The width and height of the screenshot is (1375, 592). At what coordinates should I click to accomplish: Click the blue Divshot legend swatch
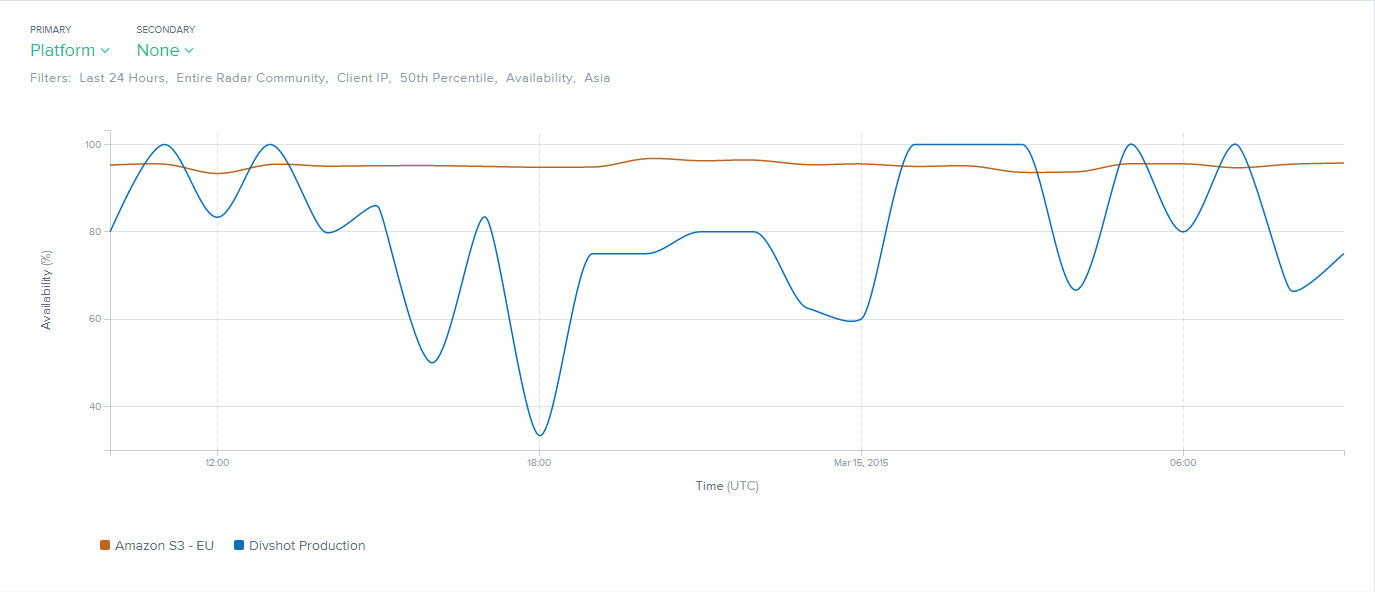click(239, 546)
